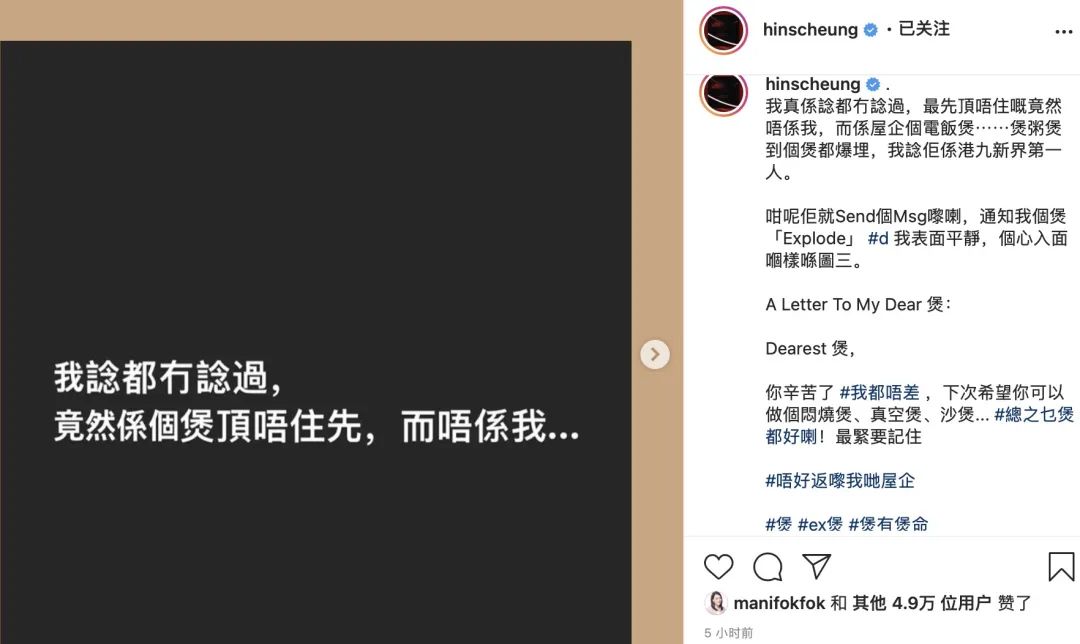Open hashtag #唔好返嚟我哋屋企
Viewport: 1080px width, 644px height.
coord(840,481)
